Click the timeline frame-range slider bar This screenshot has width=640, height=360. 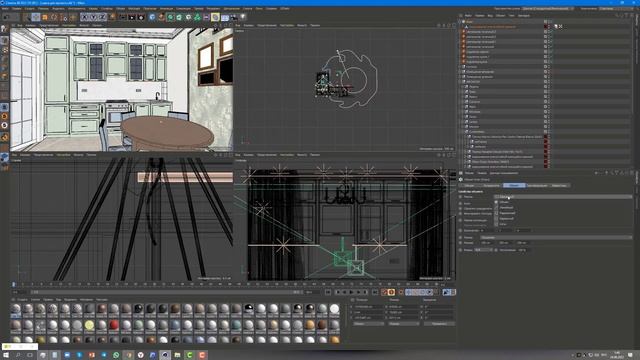coord(166,292)
